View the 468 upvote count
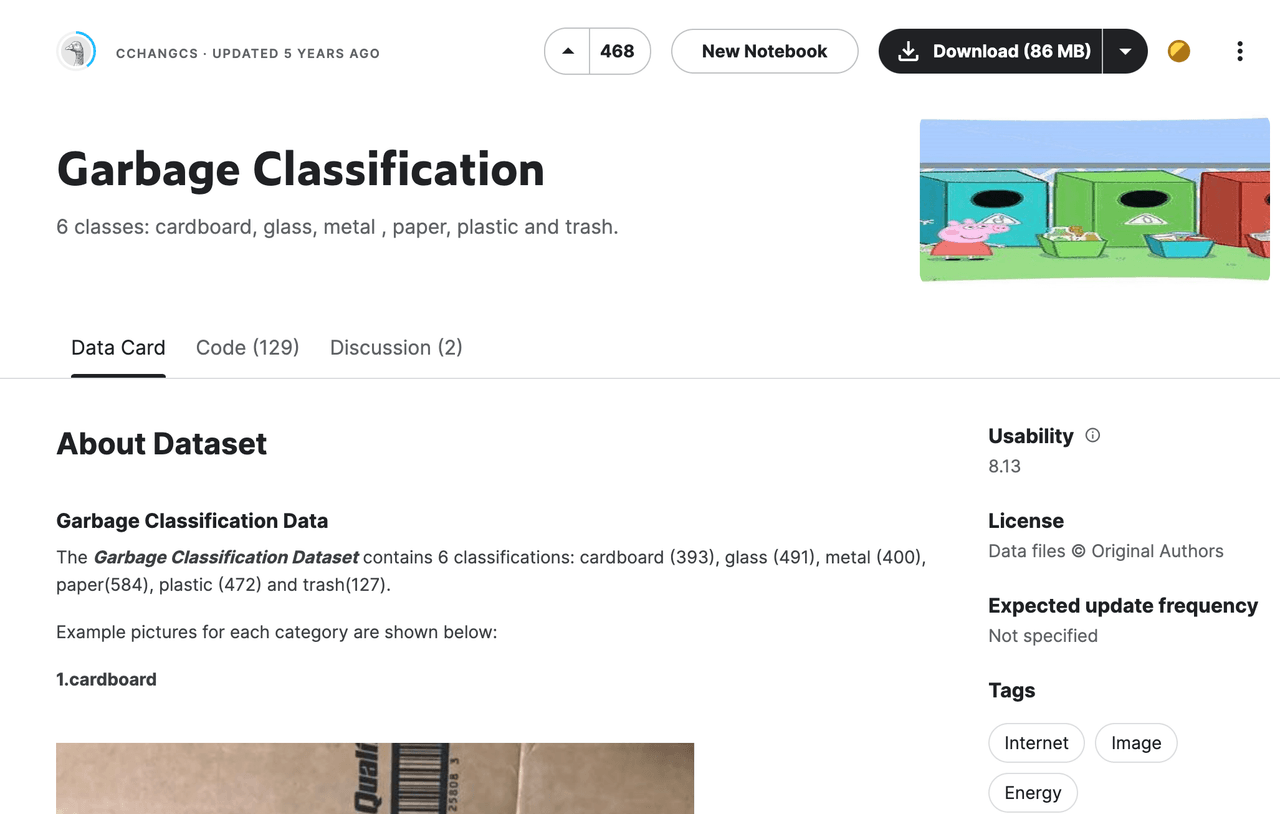1280x814 pixels. tap(618, 51)
